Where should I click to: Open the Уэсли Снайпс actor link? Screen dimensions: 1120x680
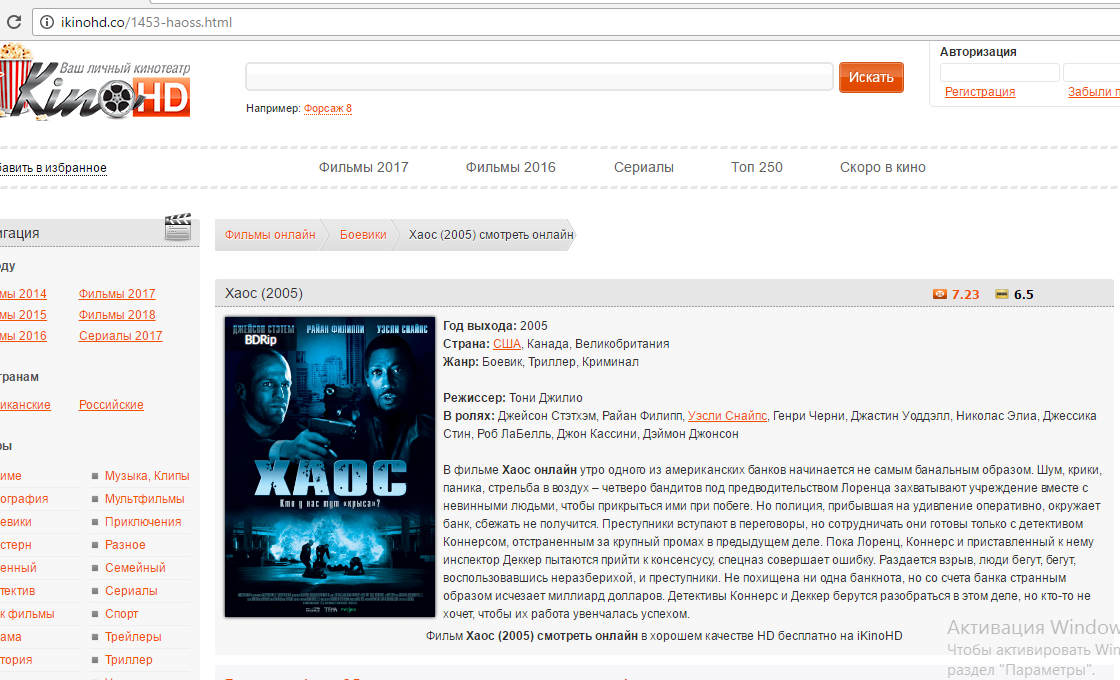(x=727, y=416)
